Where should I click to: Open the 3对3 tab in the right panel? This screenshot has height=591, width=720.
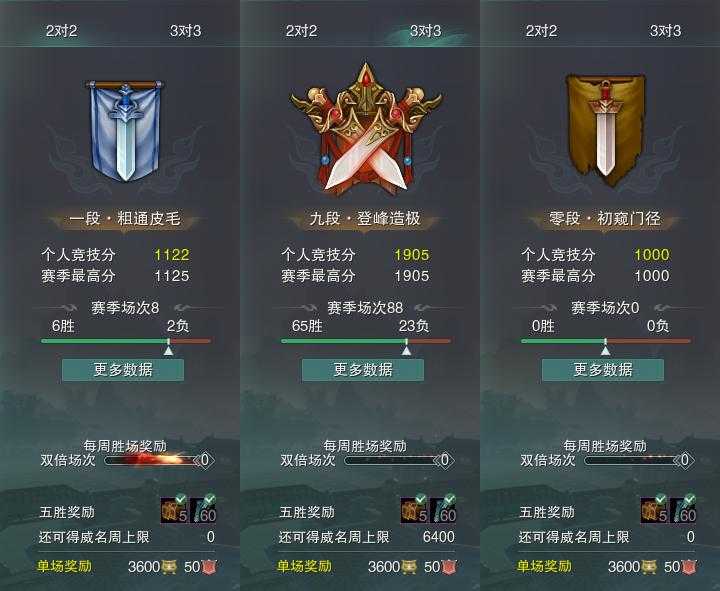[x=665, y=31]
